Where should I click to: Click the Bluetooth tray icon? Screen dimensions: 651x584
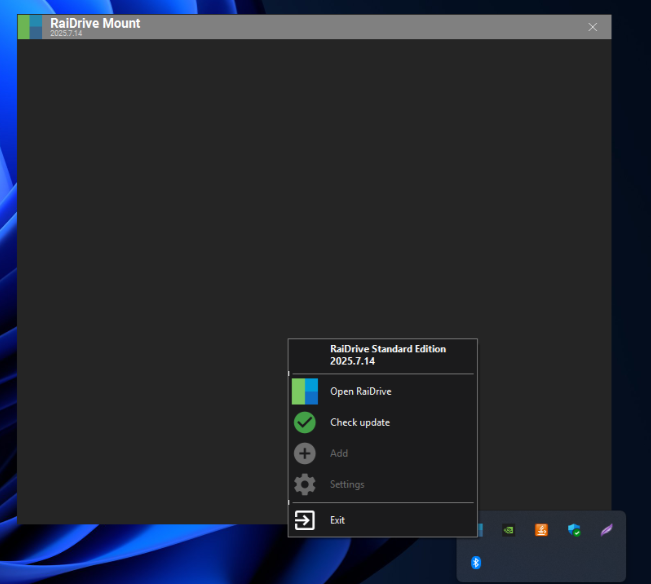(x=476, y=563)
